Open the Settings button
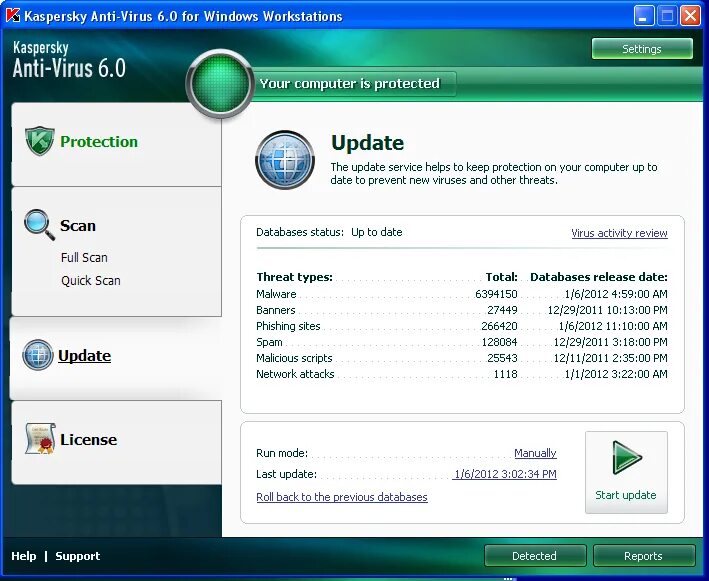This screenshot has width=709, height=581. 642,48
